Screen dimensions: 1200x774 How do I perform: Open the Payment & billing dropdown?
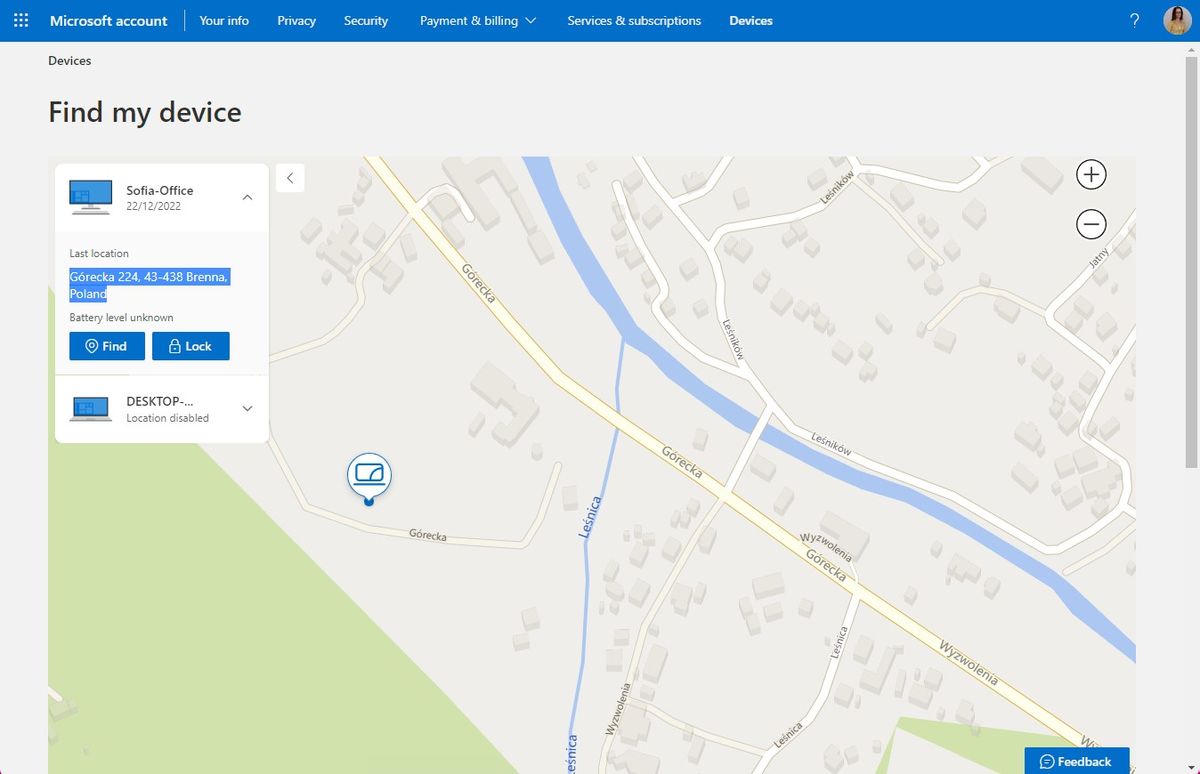(x=478, y=20)
